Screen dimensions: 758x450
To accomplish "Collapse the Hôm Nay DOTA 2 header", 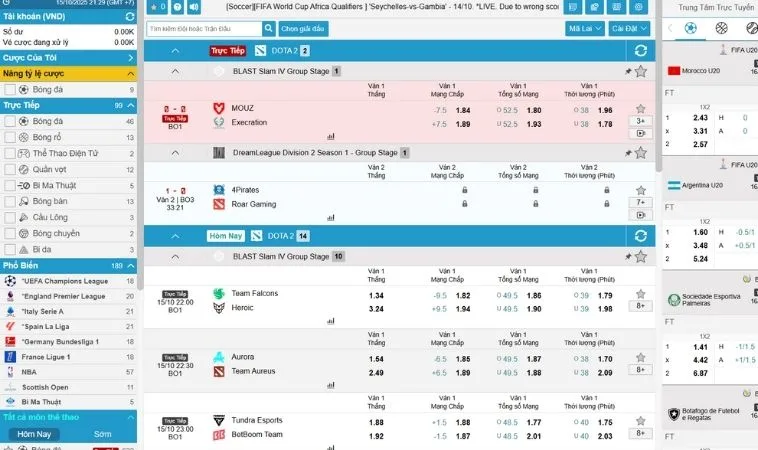I will (x=175, y=236).
